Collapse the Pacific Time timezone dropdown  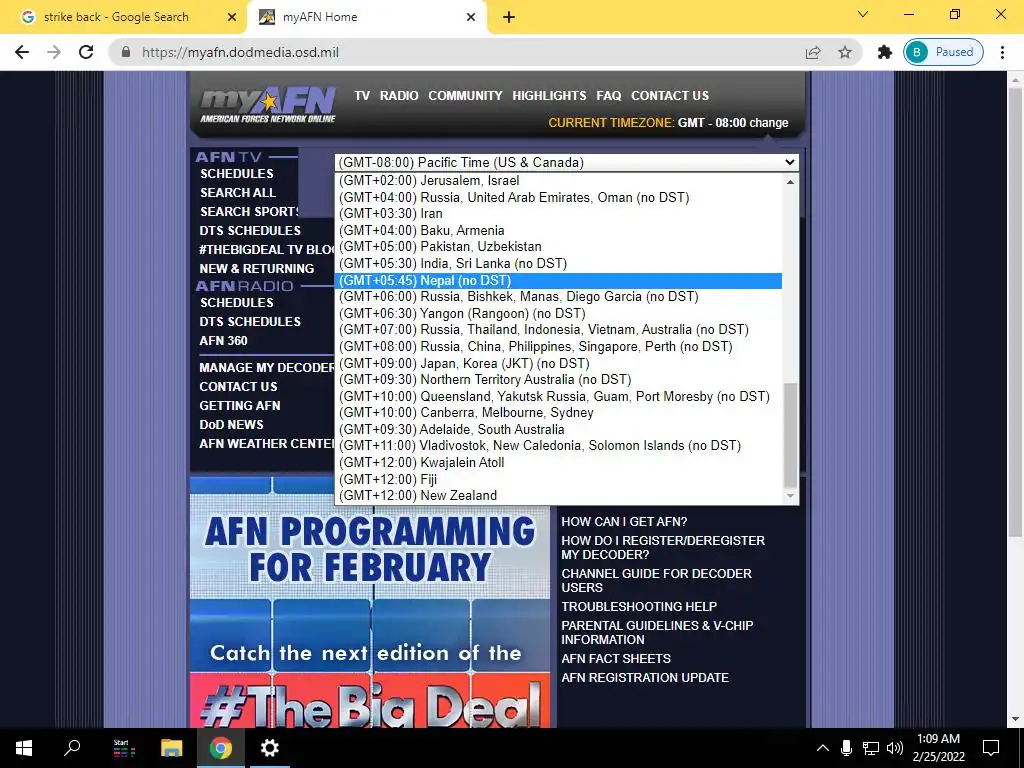(x=567, y=162)
